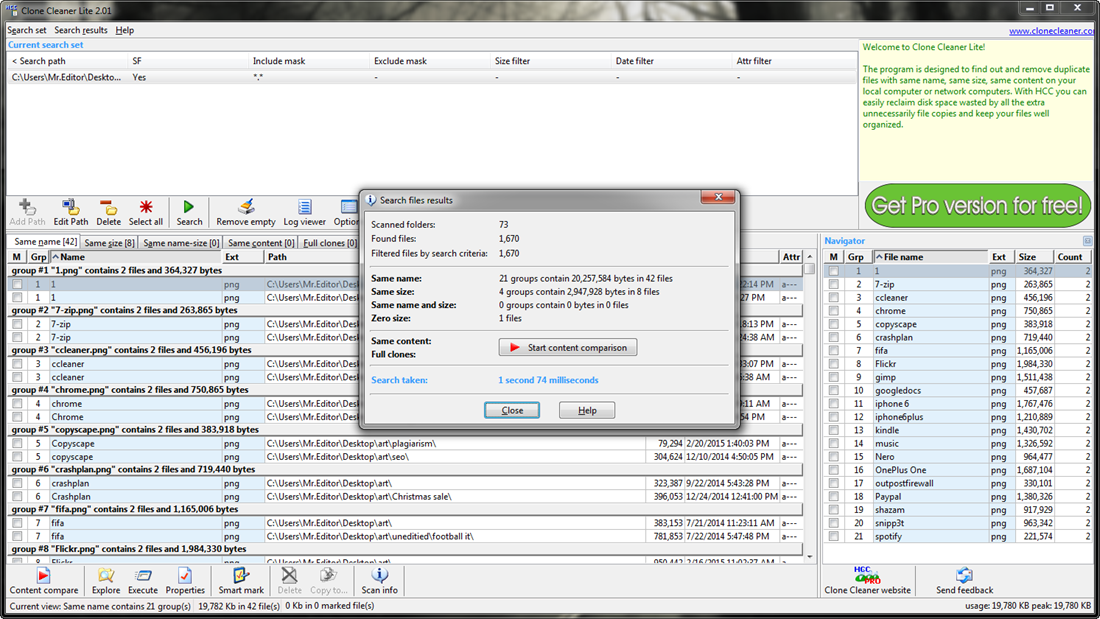This screenshot has width=1100, height=619.
Task: Close the Search files results dialog with X
Action: click(x=718, y=197)
